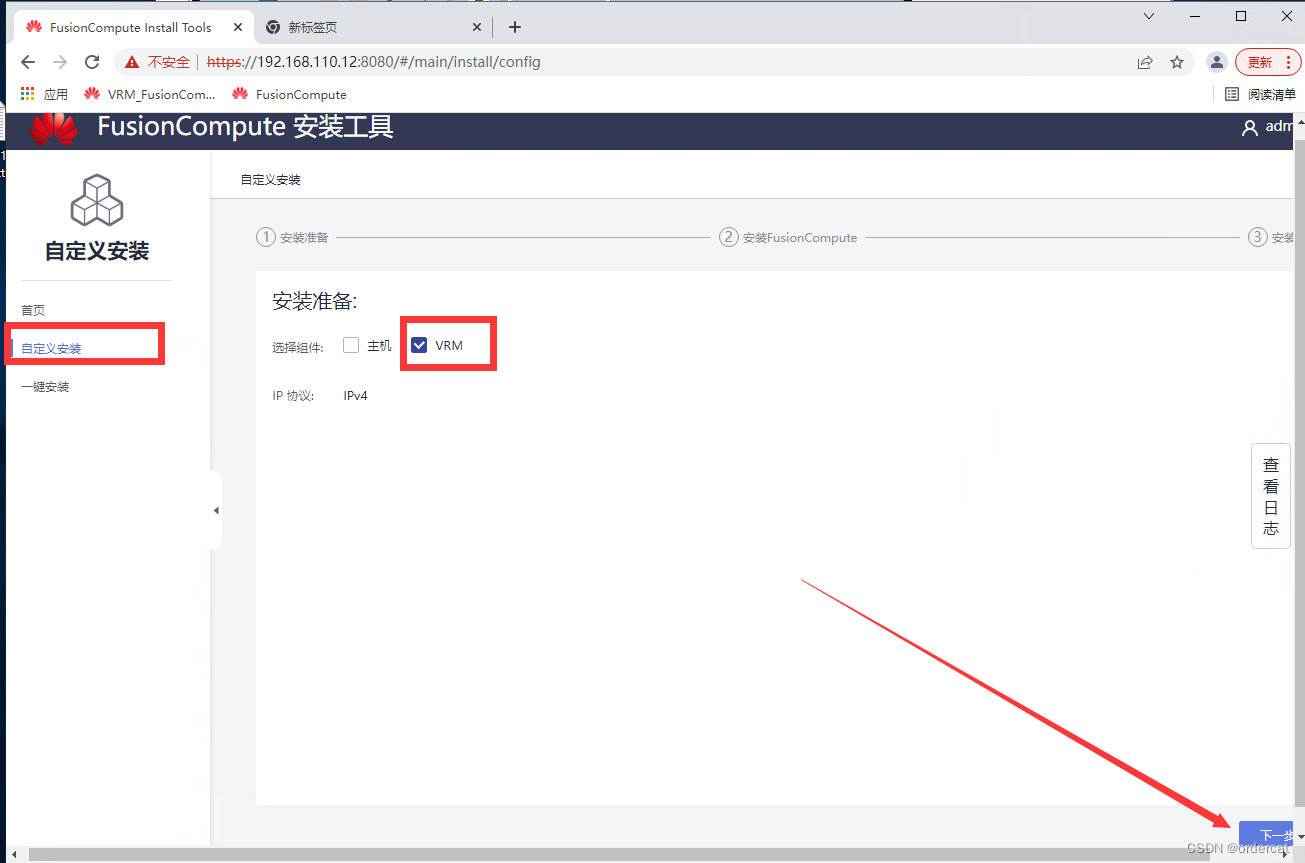Click step 1 安装准备 in wizard

pyautogui.click(x=292, y=237)
